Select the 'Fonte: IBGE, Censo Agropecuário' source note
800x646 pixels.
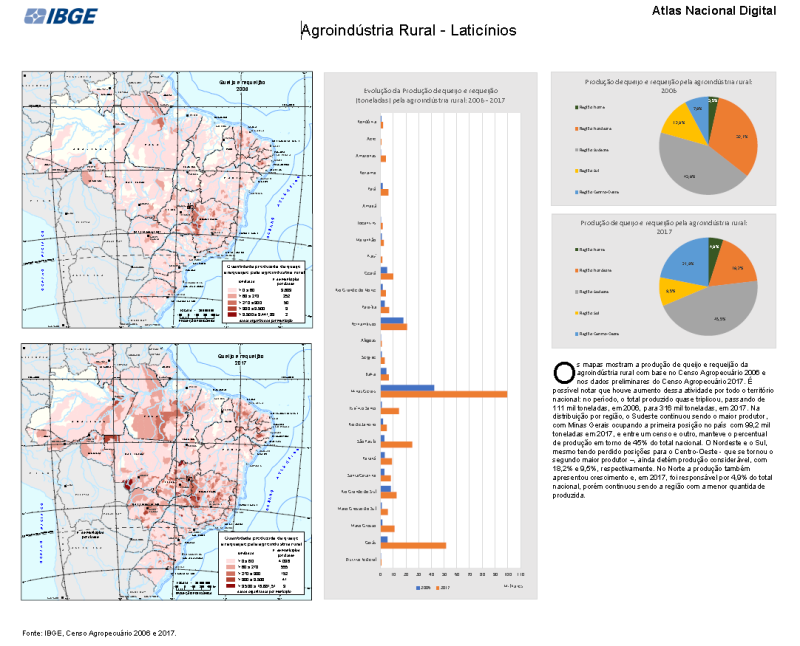click(99, 633)
